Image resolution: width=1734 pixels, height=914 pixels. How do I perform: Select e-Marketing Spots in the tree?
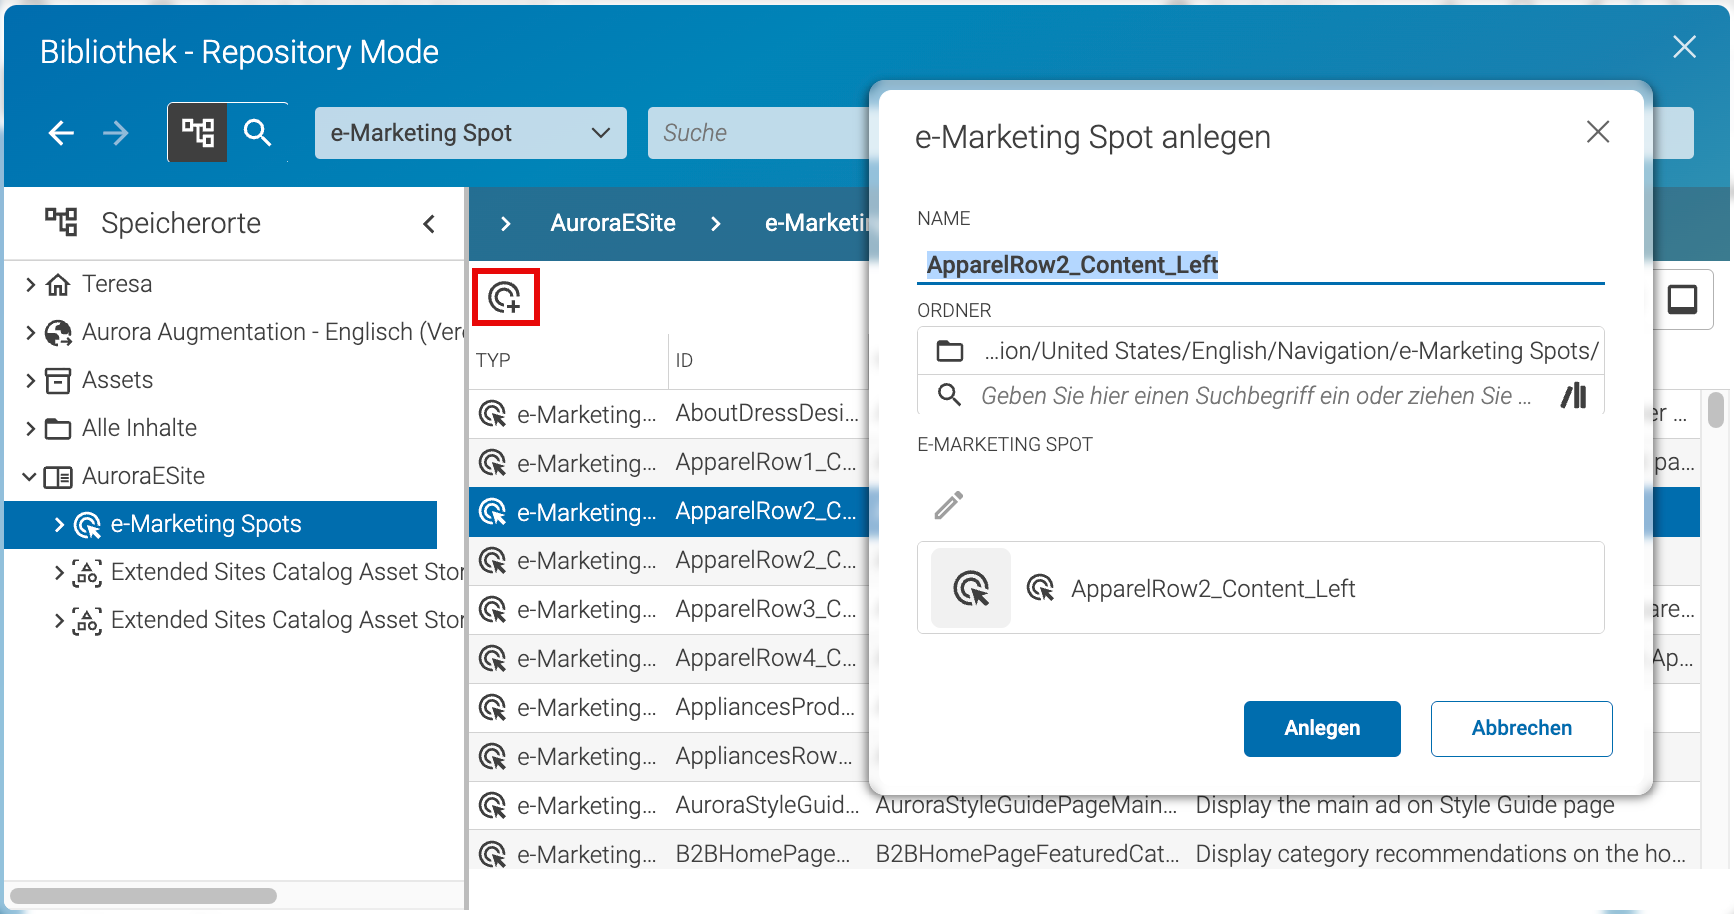point(206,524)
